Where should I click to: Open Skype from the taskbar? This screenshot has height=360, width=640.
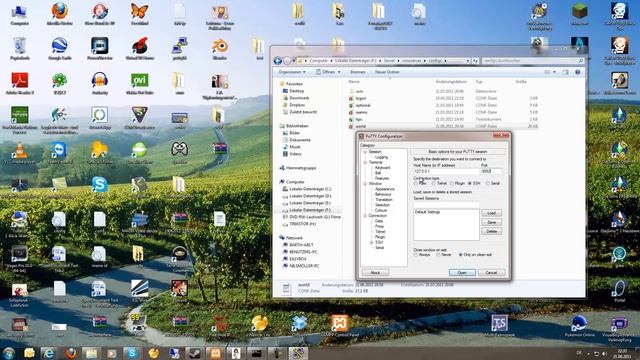tap(132, 353)
